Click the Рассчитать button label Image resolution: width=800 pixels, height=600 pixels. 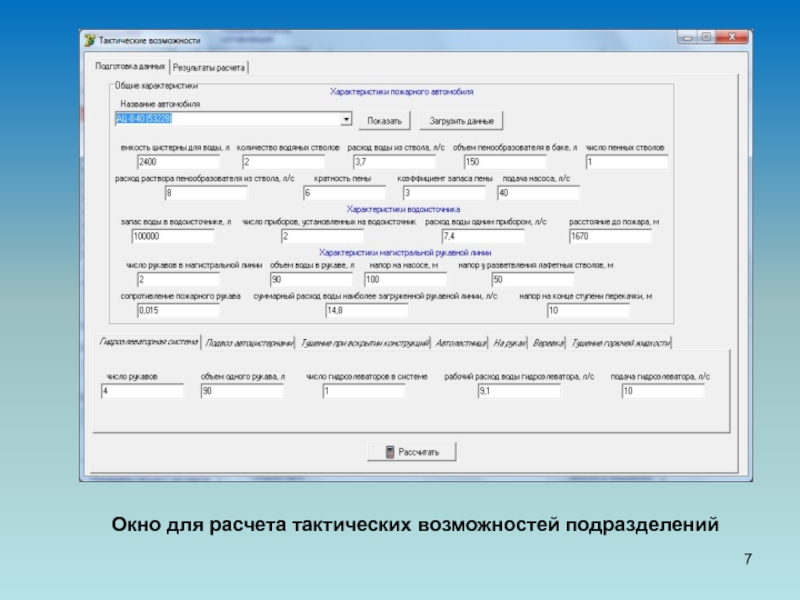point(418,452)
